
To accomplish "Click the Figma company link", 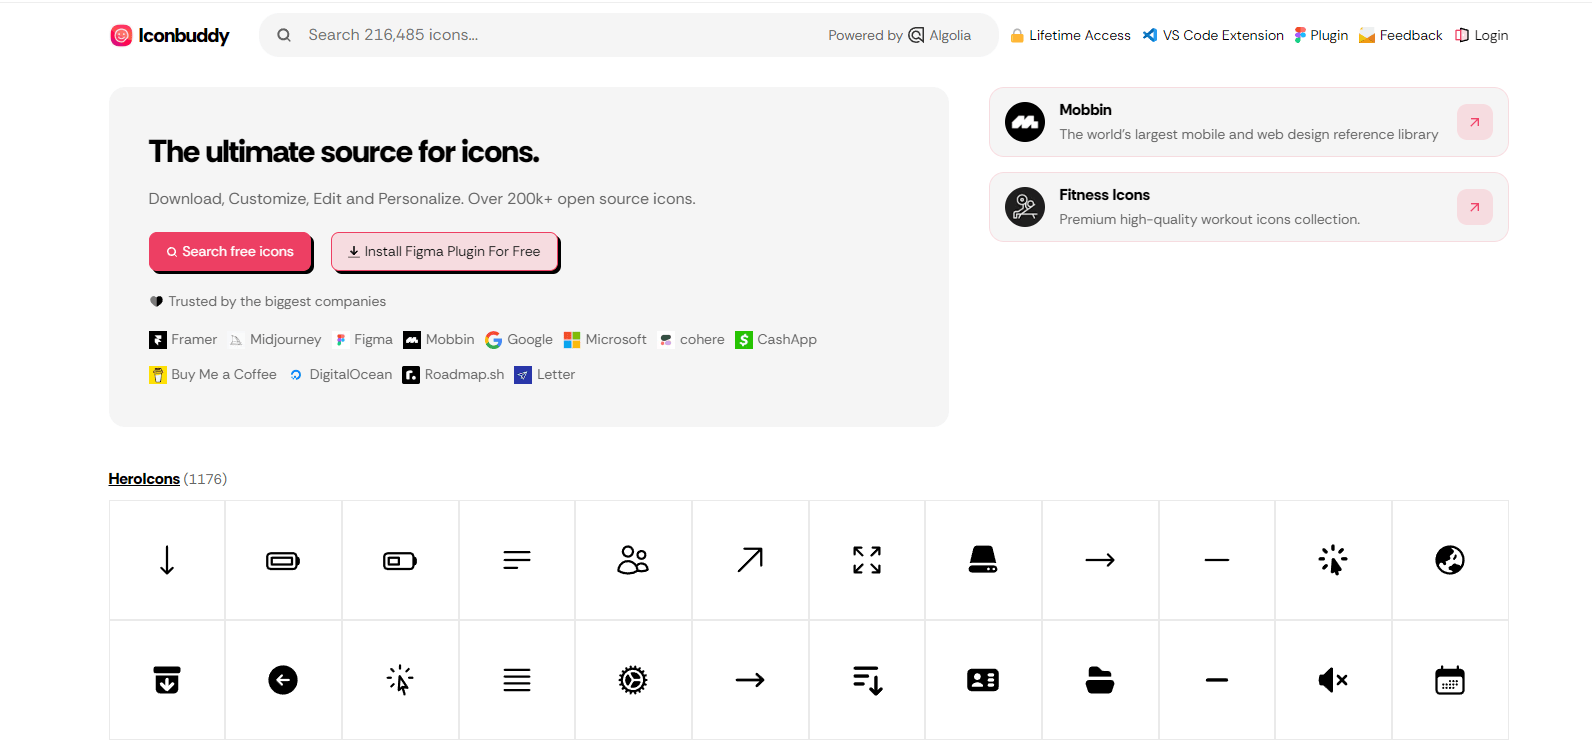I will pos(362,340).
